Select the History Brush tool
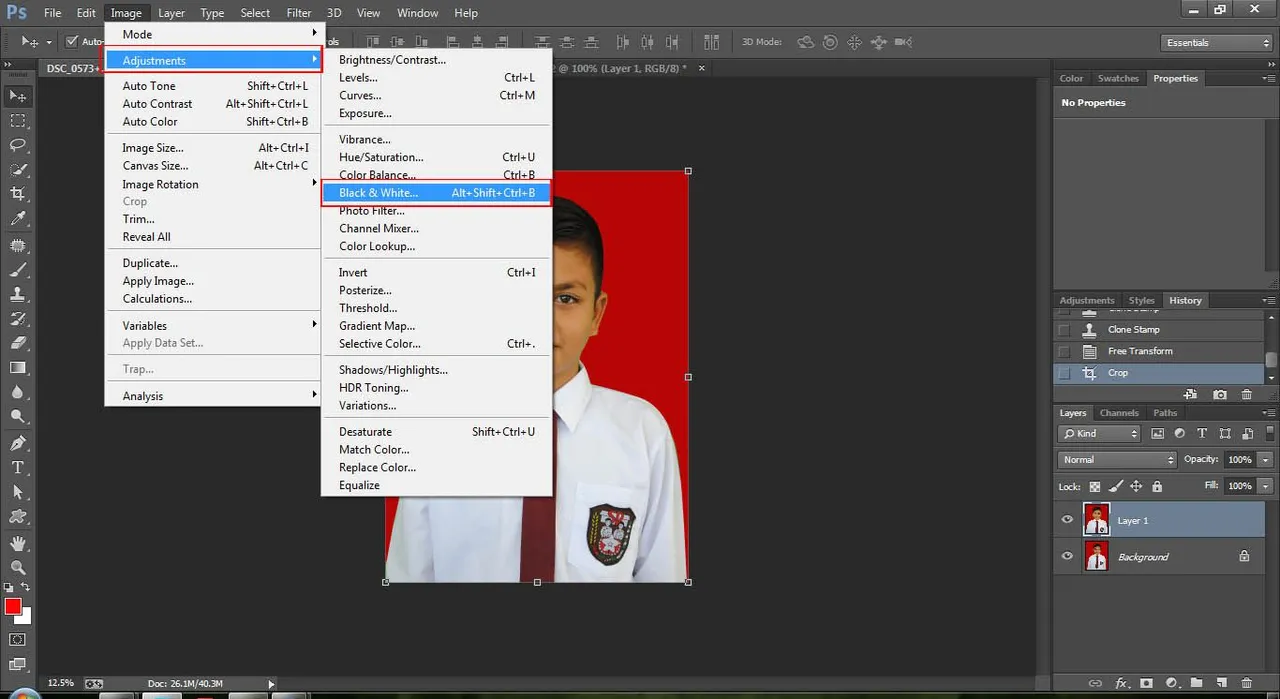The image size is (1280, 699). point(18,318)
